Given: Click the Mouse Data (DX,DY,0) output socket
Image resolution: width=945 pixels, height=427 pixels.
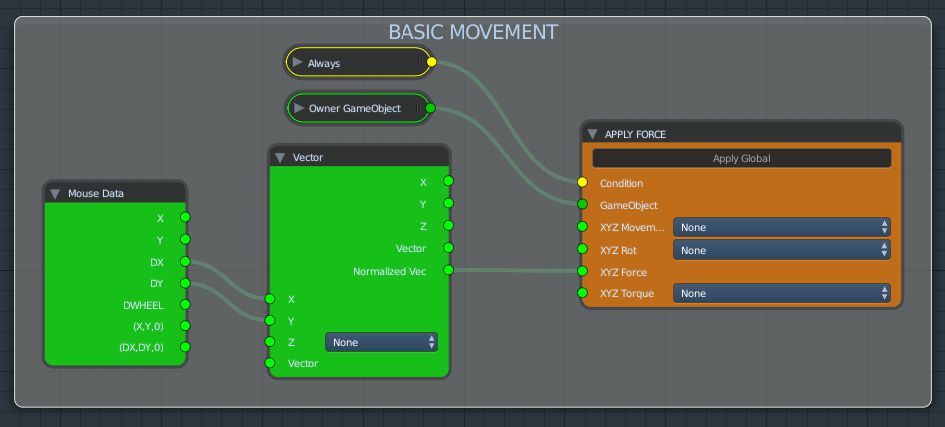Looking at the screenshot, I should tap(185, 347).
